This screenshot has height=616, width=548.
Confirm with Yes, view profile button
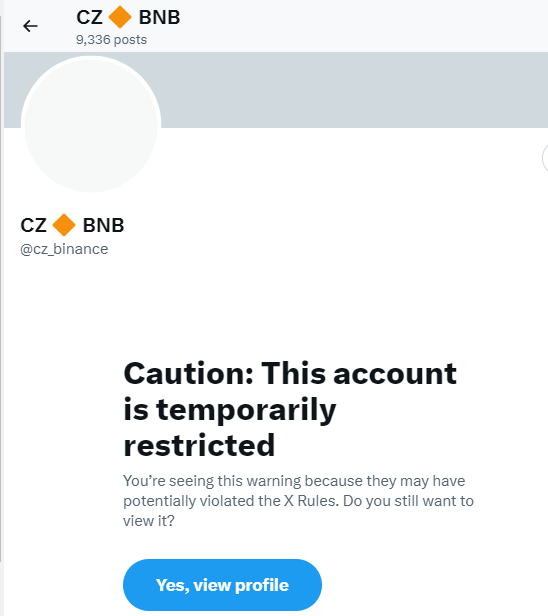(x=222, y=585)
